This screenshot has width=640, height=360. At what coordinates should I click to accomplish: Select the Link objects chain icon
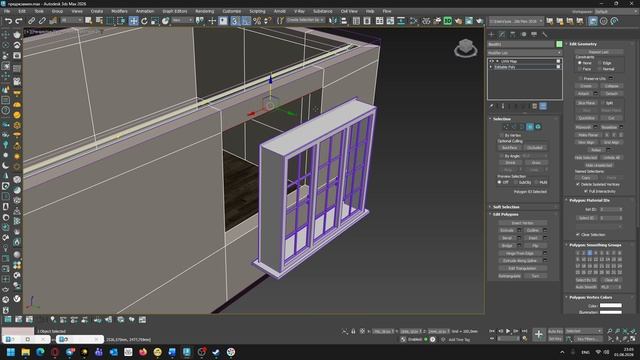32,21
